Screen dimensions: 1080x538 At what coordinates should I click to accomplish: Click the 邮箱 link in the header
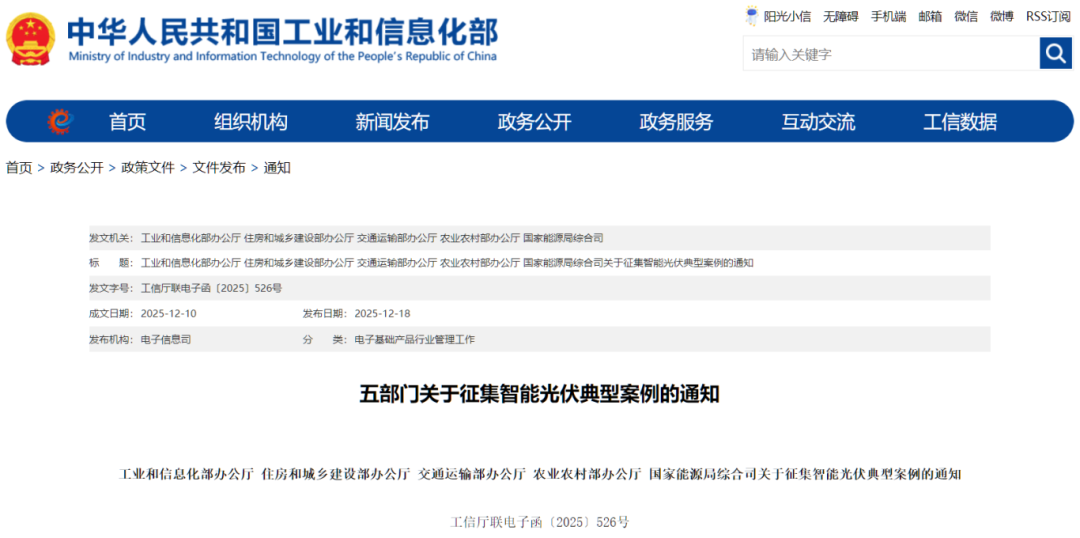(930, 16)
